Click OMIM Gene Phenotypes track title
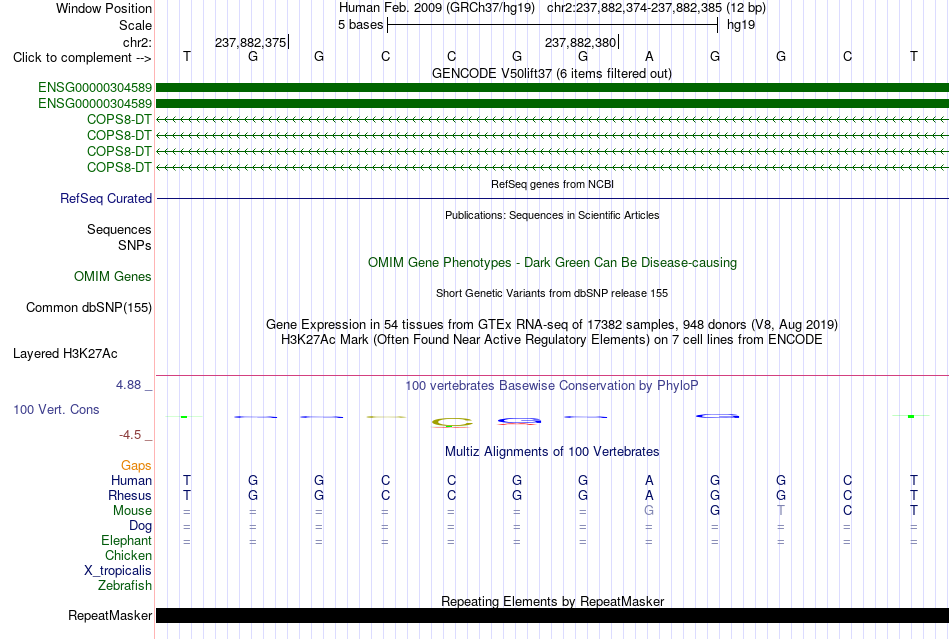The width and height of the screenshot is (950, 639). pyautogui.click(x=552, y=263)
